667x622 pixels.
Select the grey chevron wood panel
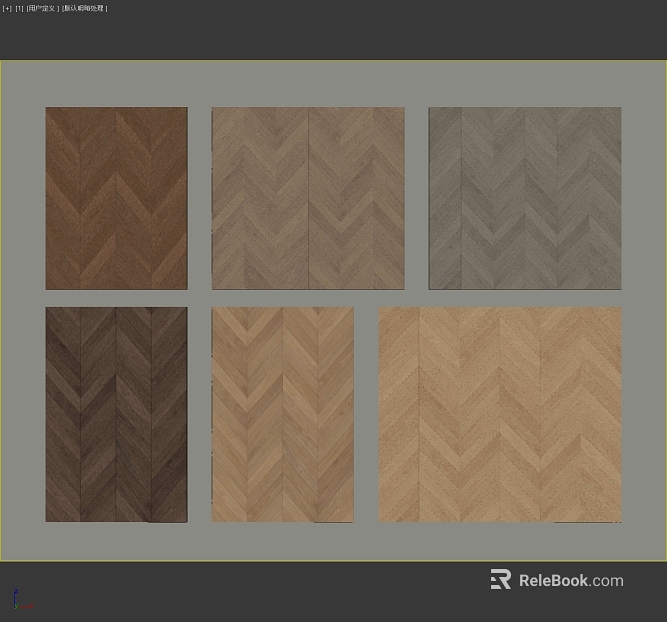(525, 198)
